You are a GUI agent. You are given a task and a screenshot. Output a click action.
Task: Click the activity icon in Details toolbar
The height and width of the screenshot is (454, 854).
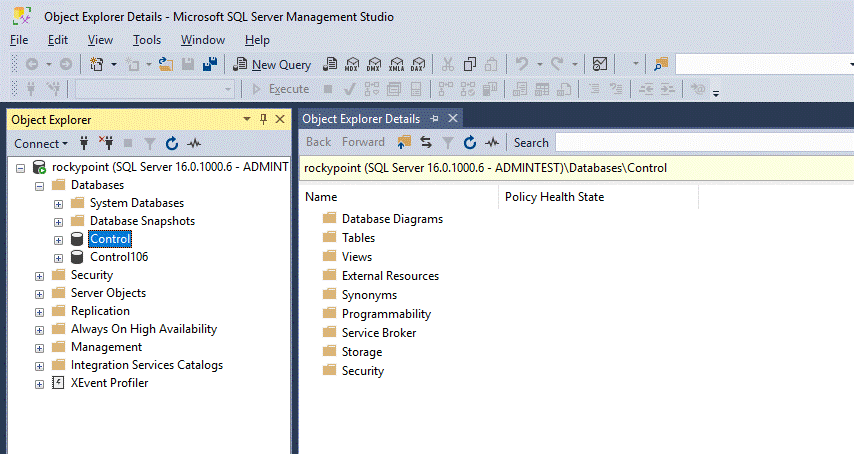coord(492,142)
